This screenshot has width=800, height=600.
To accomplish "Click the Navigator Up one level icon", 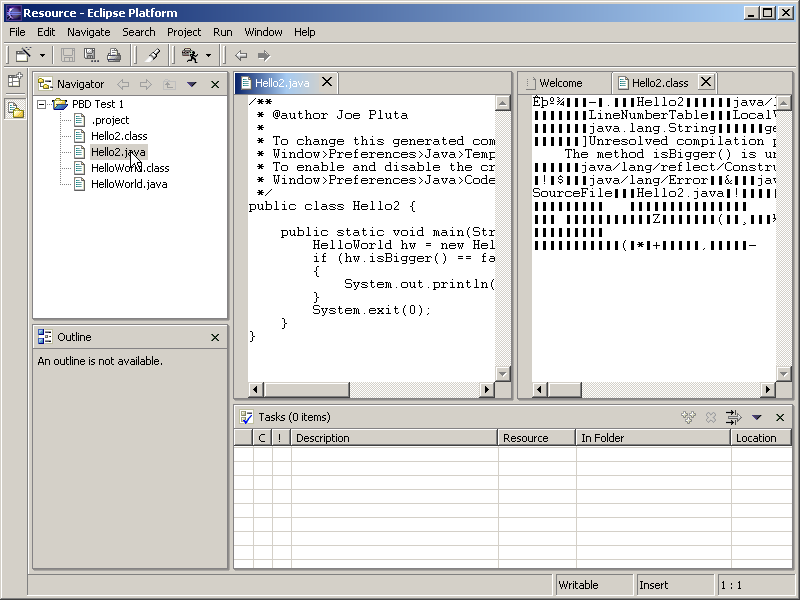I will pos(169,84).
